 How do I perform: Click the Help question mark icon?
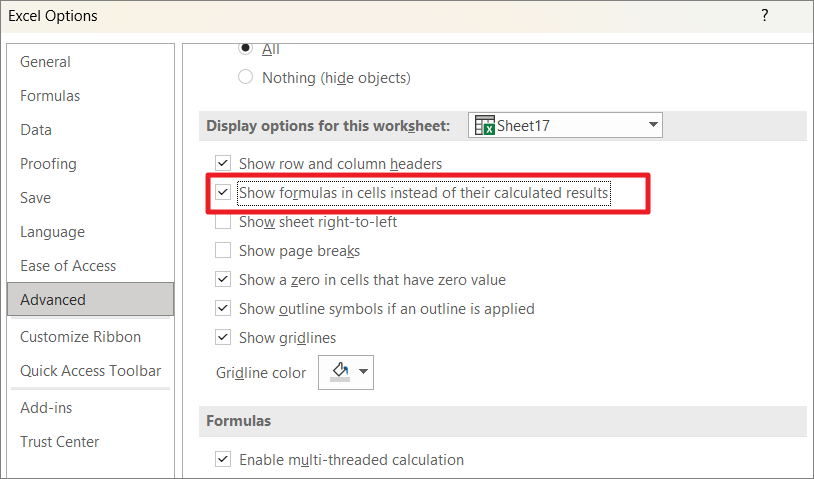(x=765, y=16)
